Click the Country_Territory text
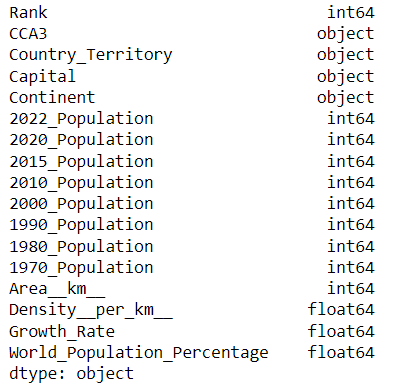This screenshot has height=390, width=402. 91,55
